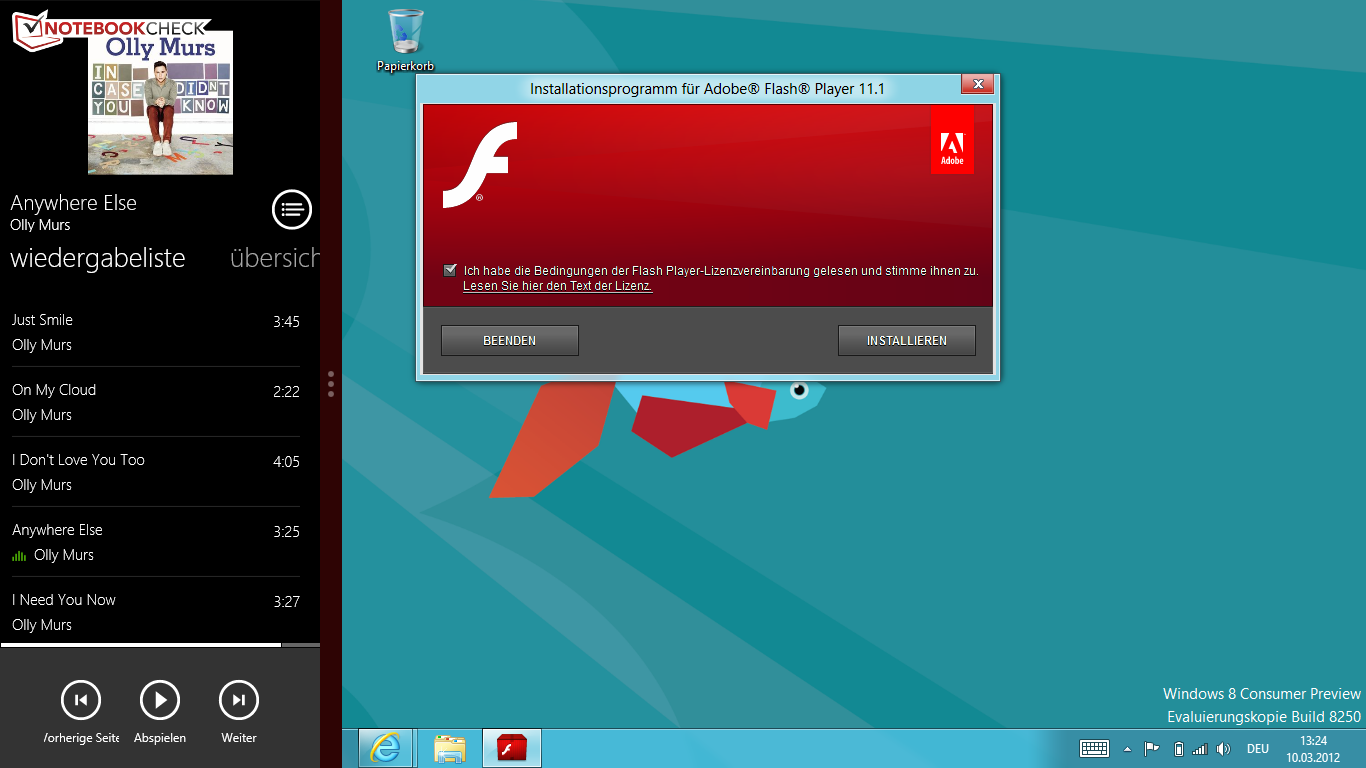Screen dimensions: 1366x768
Task: Launch Internet Explorer from the taskbar
Action: [x=385, y=748]
